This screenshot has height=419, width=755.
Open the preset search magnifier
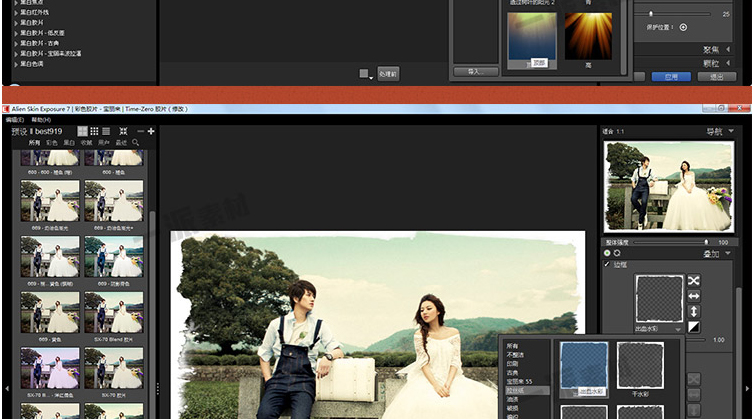click(136, 143)
